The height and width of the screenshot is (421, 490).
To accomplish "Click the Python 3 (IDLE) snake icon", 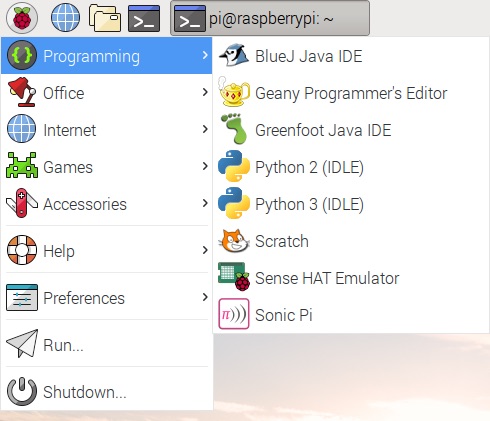I will click(x=234, y=203).
